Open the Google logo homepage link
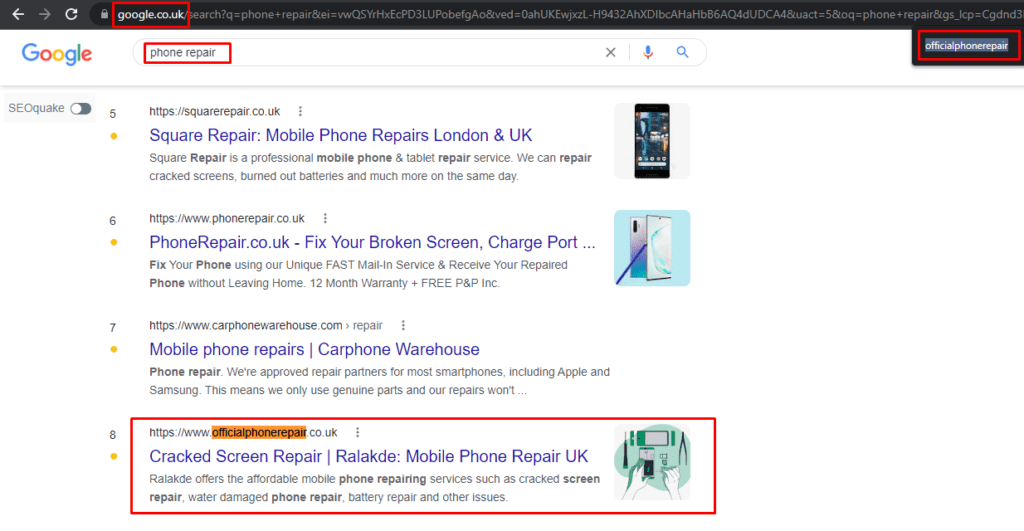Screen dimensions: 1024x531 coord(57,54)
